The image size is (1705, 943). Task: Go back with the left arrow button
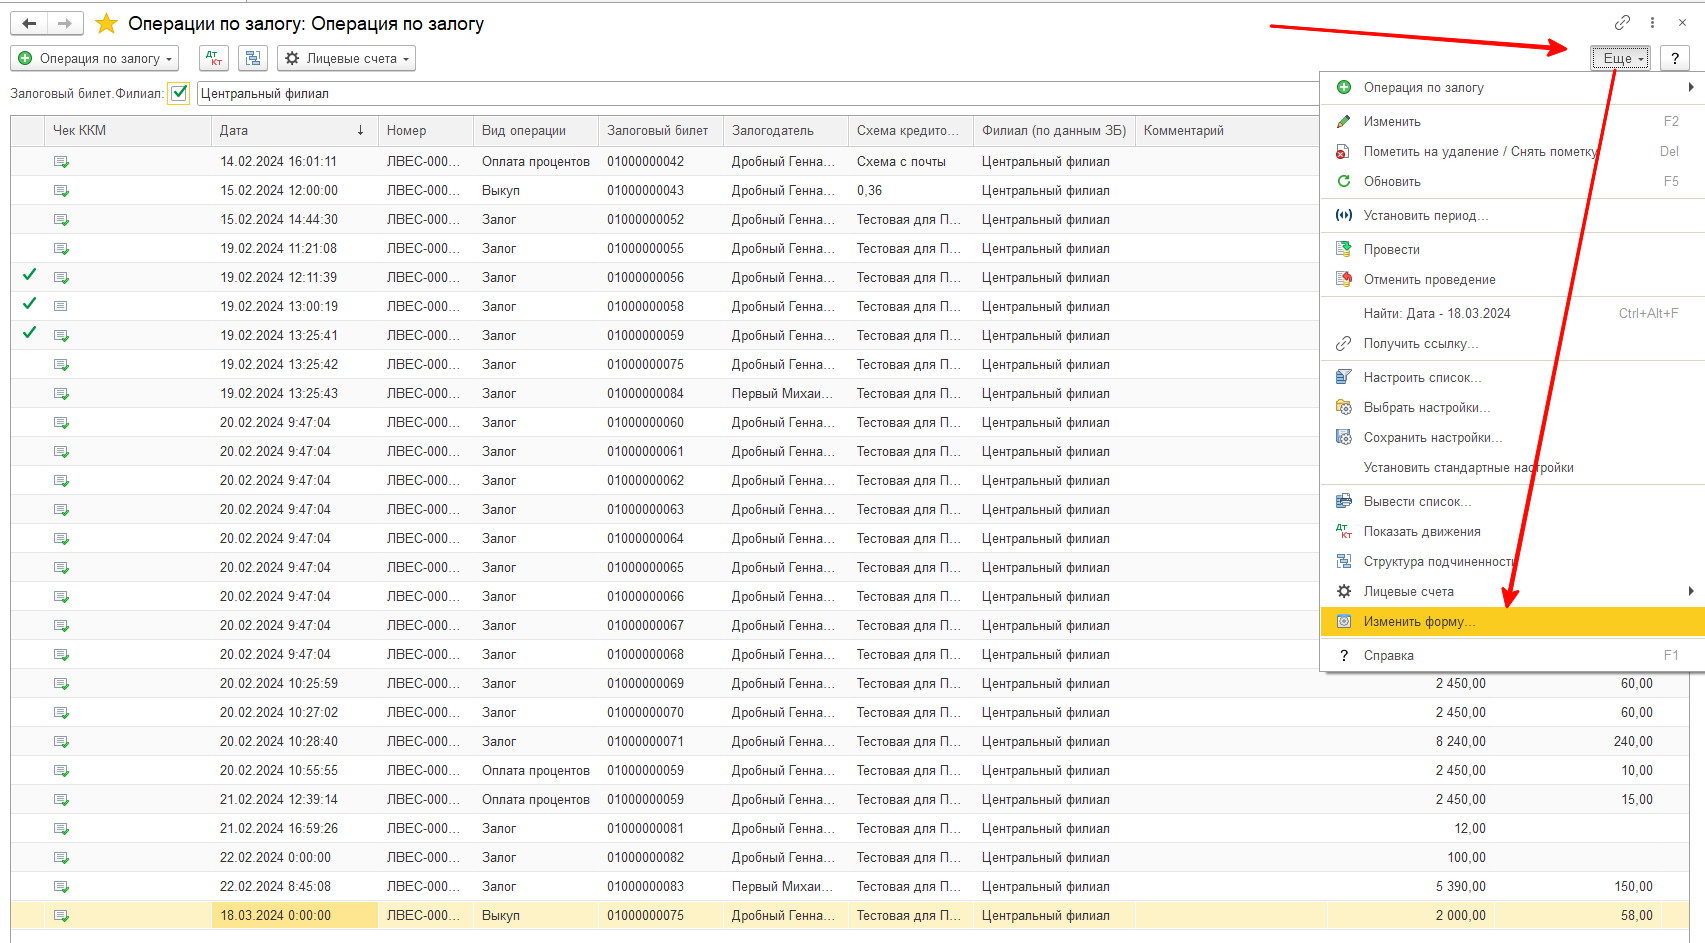pos(29,23)
